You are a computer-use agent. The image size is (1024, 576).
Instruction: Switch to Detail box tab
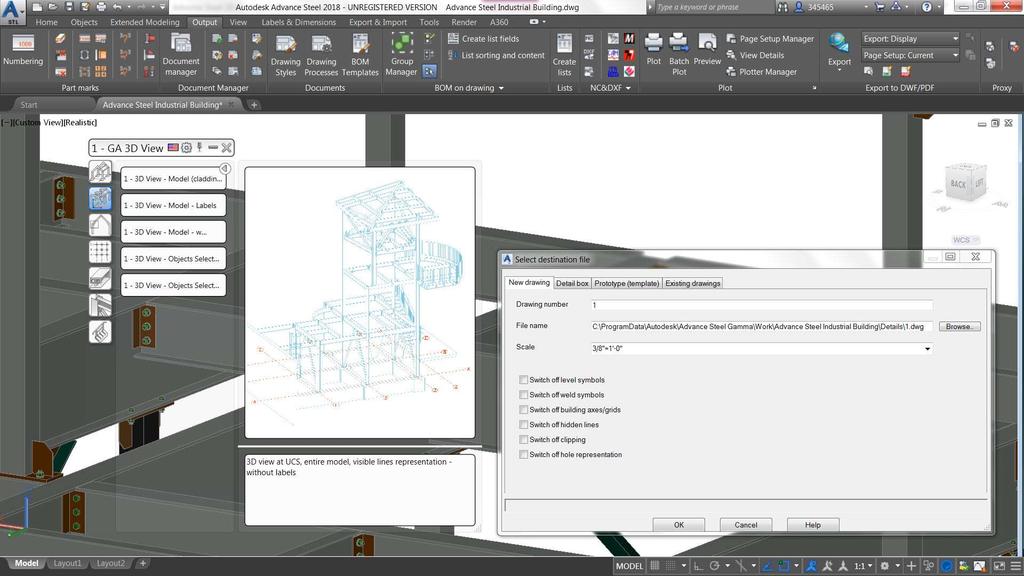point(572,283)
